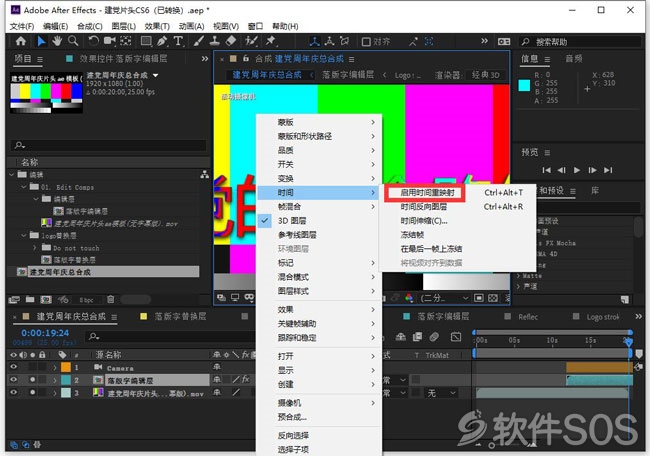Click the new folder icon in project panel
Image resolution: width=650 pixels, height=456 pixels.
[x=30, y=299]
